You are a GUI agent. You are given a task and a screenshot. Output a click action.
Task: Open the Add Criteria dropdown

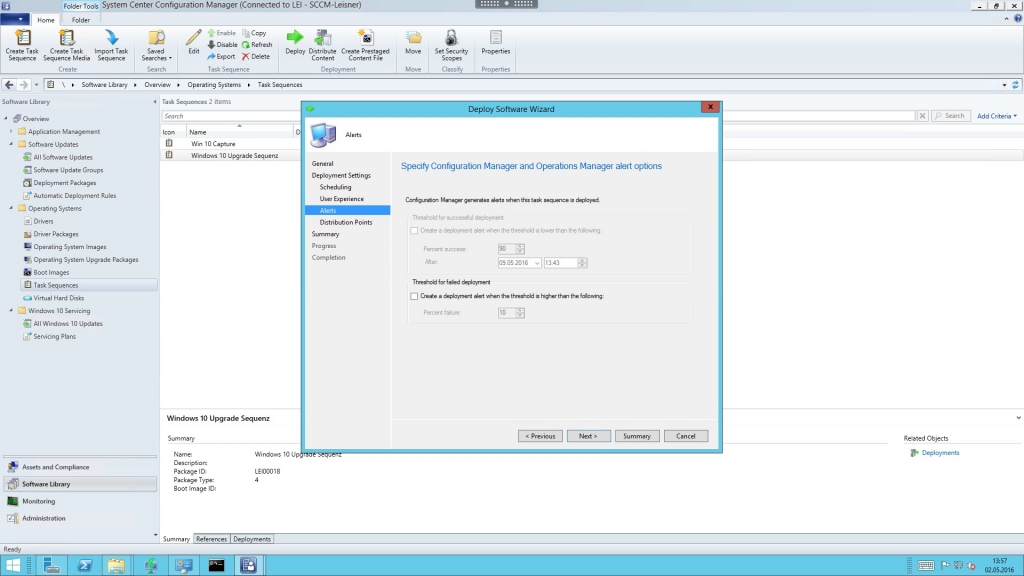pyautogui.click(x=997, y=116)
